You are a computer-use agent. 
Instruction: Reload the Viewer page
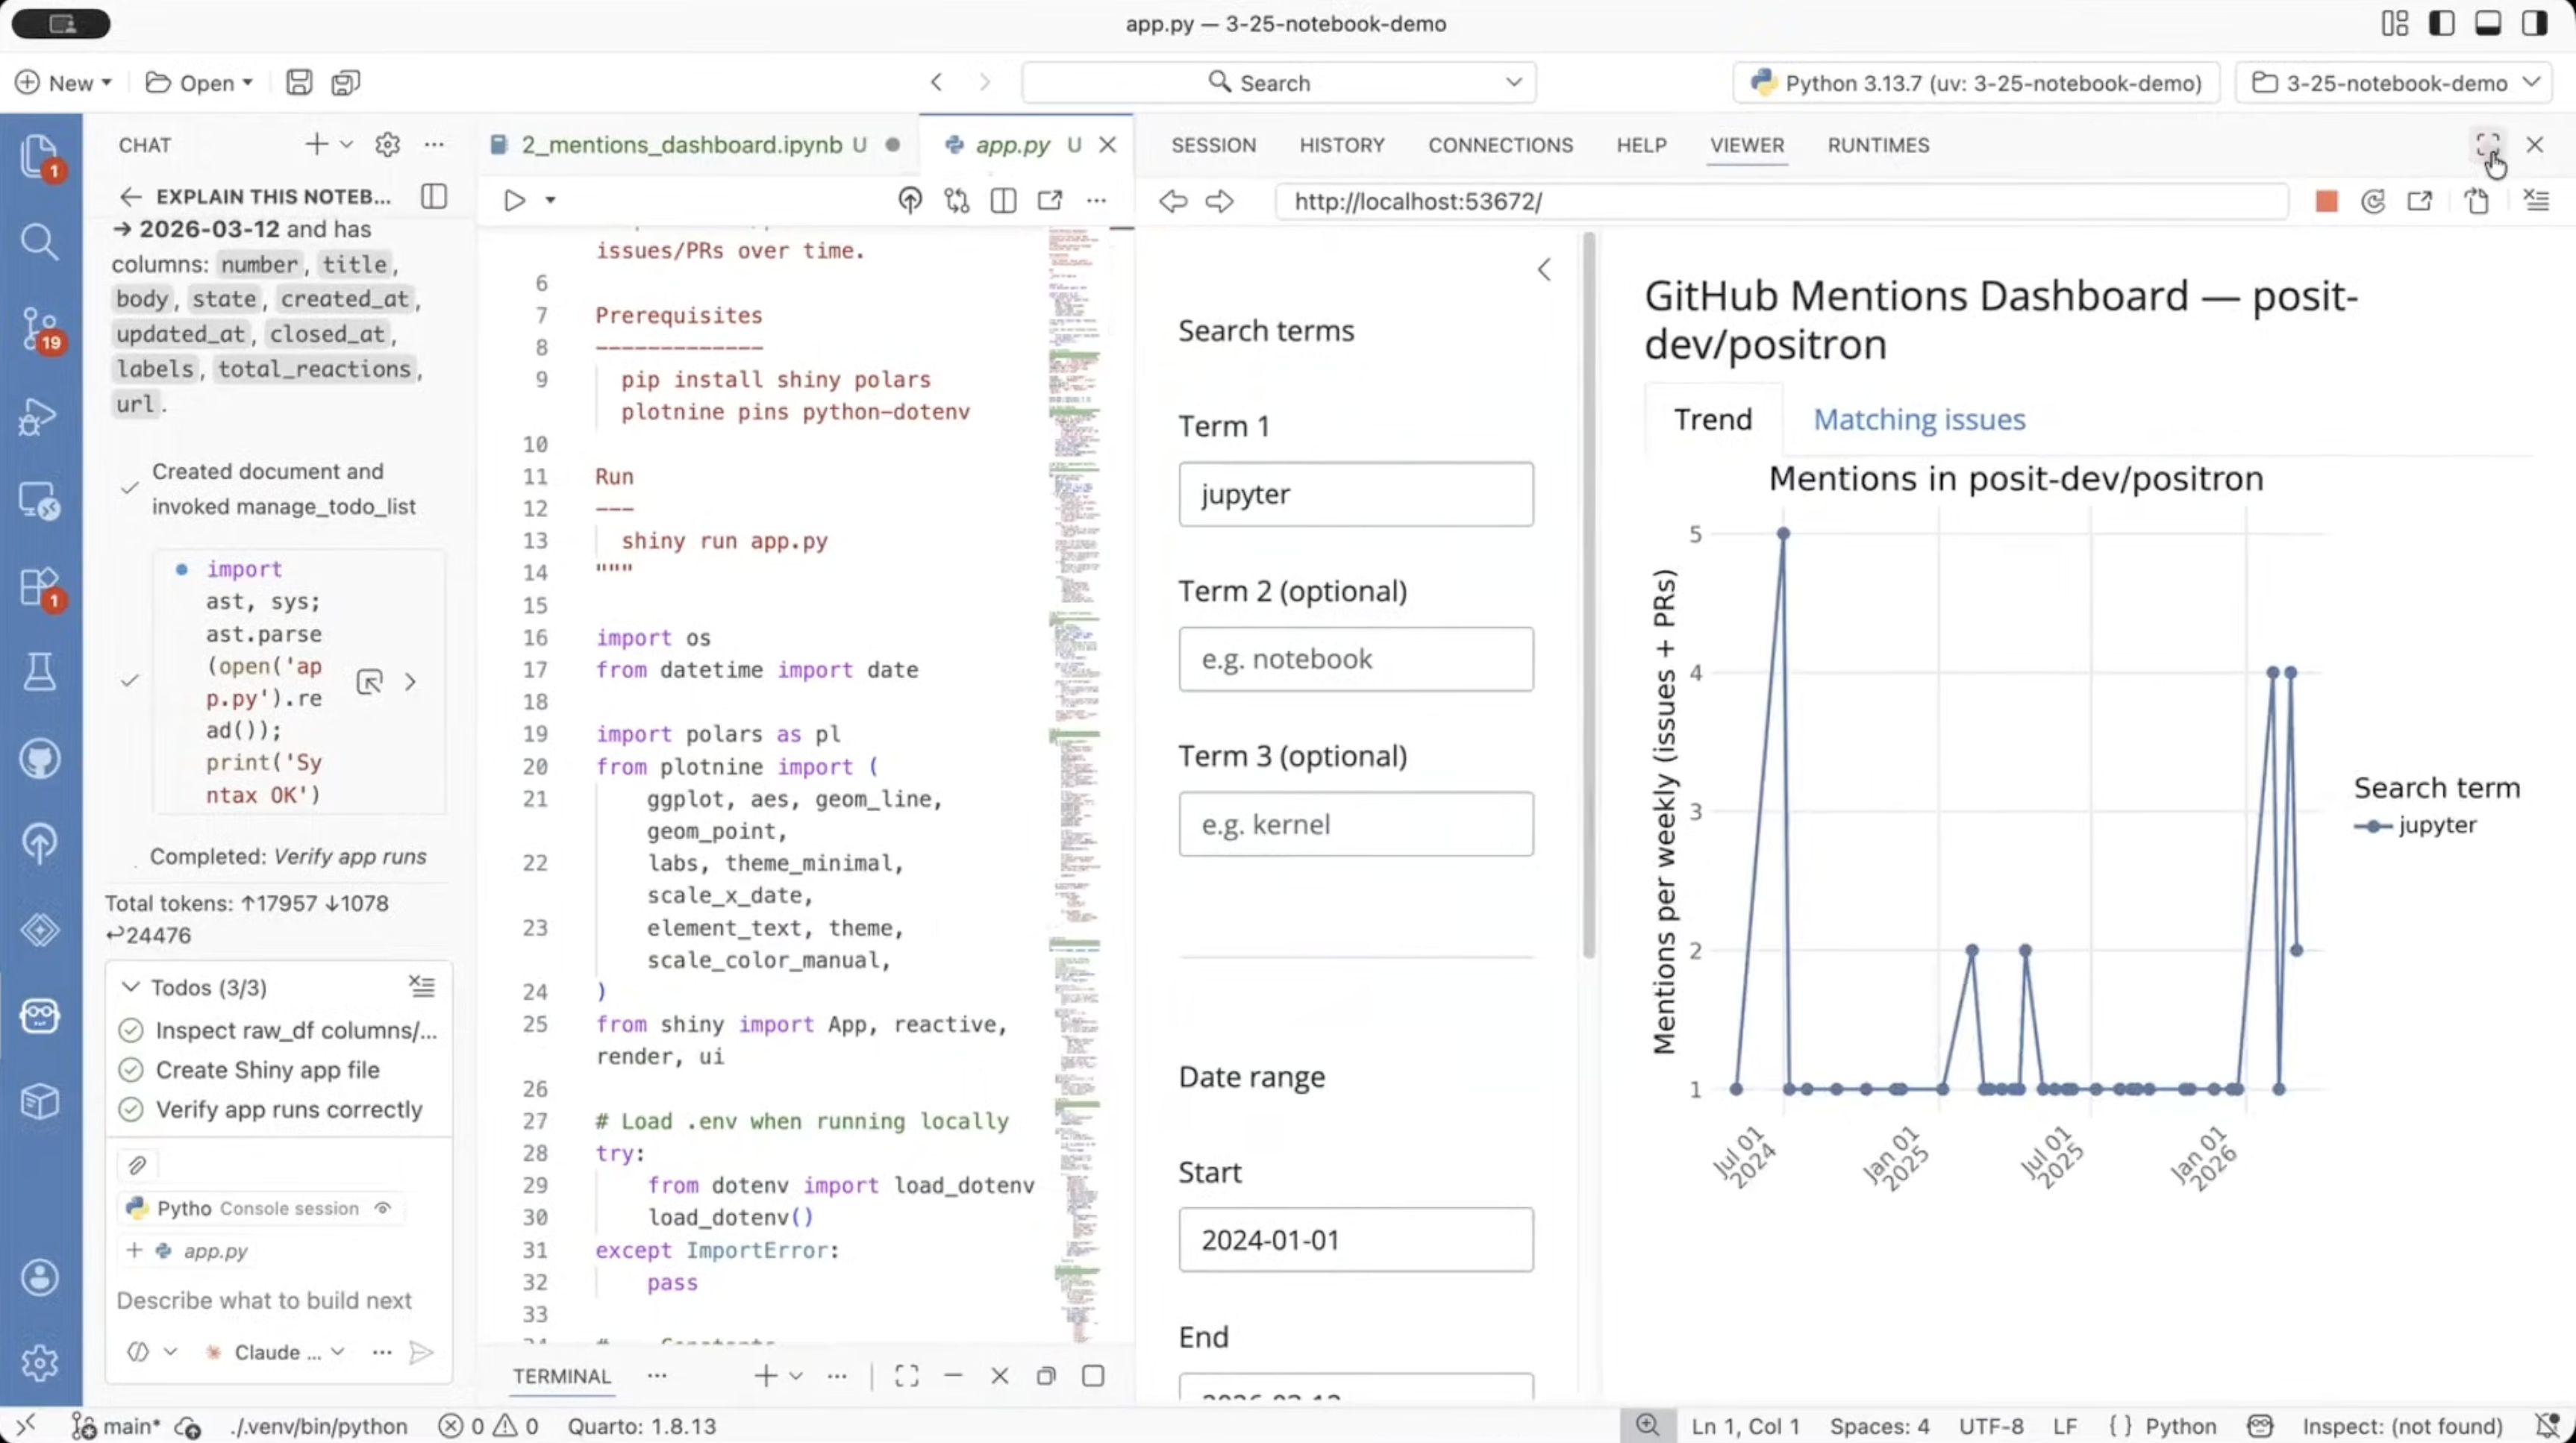point(2372,201)
